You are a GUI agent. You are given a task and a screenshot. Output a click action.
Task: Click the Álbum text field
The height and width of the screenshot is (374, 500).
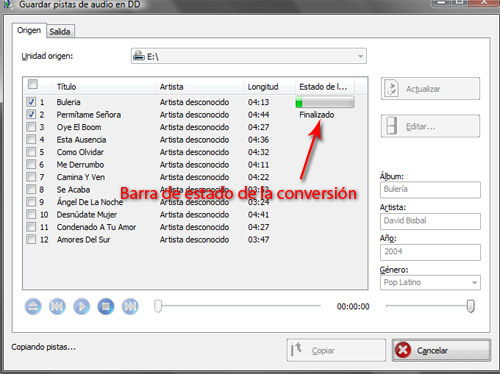430,190
